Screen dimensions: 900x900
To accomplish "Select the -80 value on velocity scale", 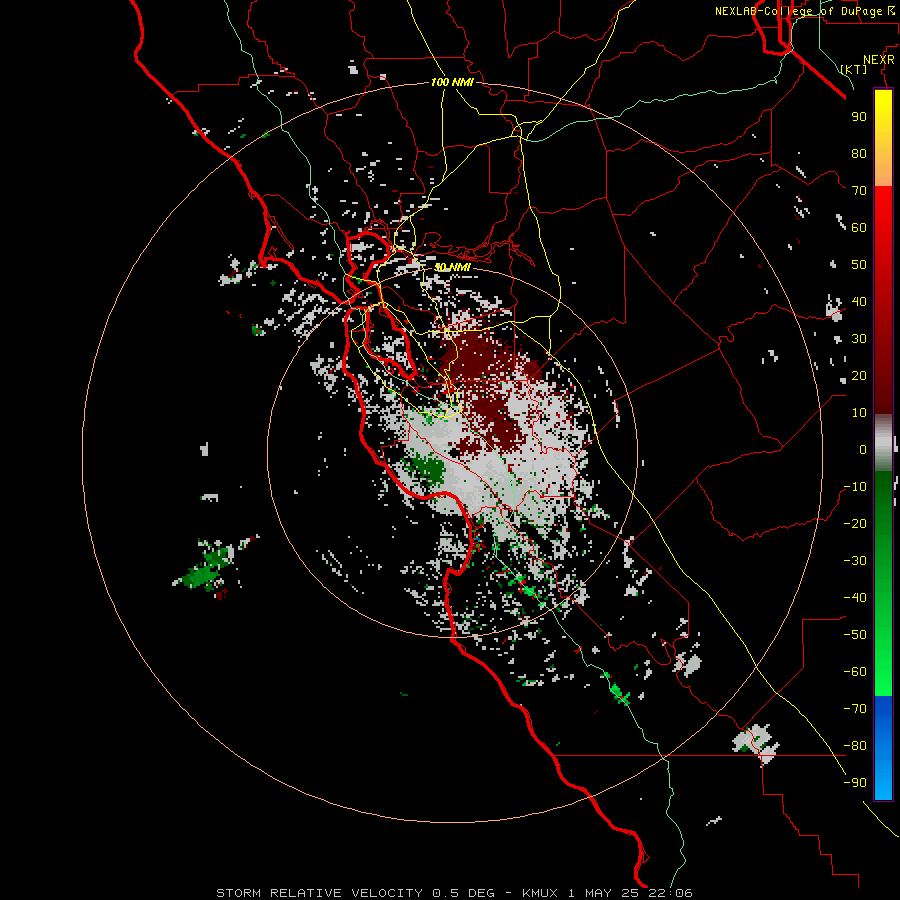I will 855,746.
